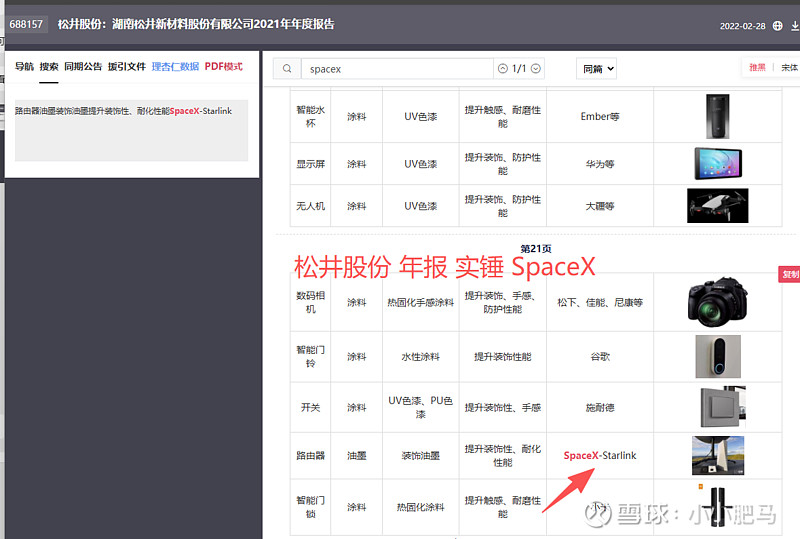Open the 理杏仁数据 link

point(175,66)
